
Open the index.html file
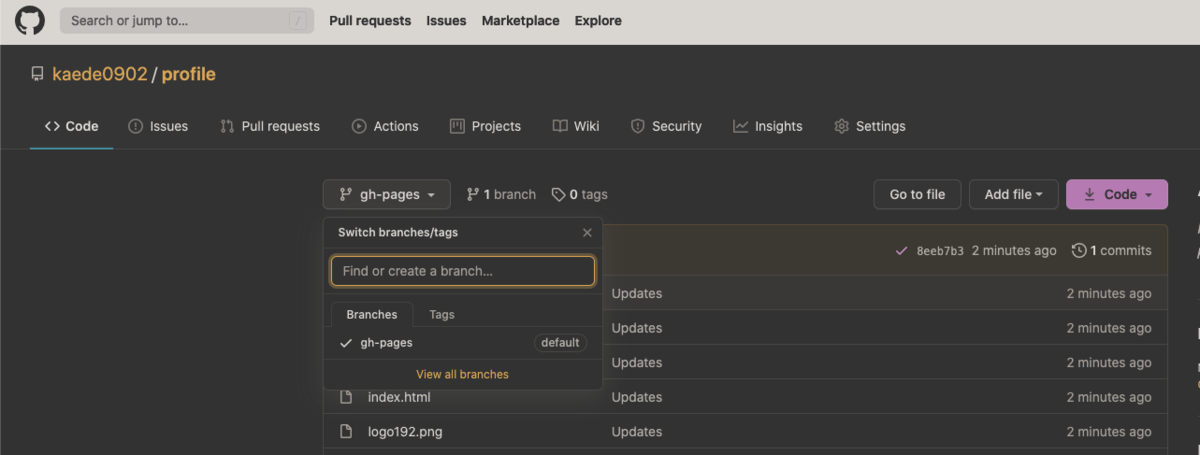(399, 397)
